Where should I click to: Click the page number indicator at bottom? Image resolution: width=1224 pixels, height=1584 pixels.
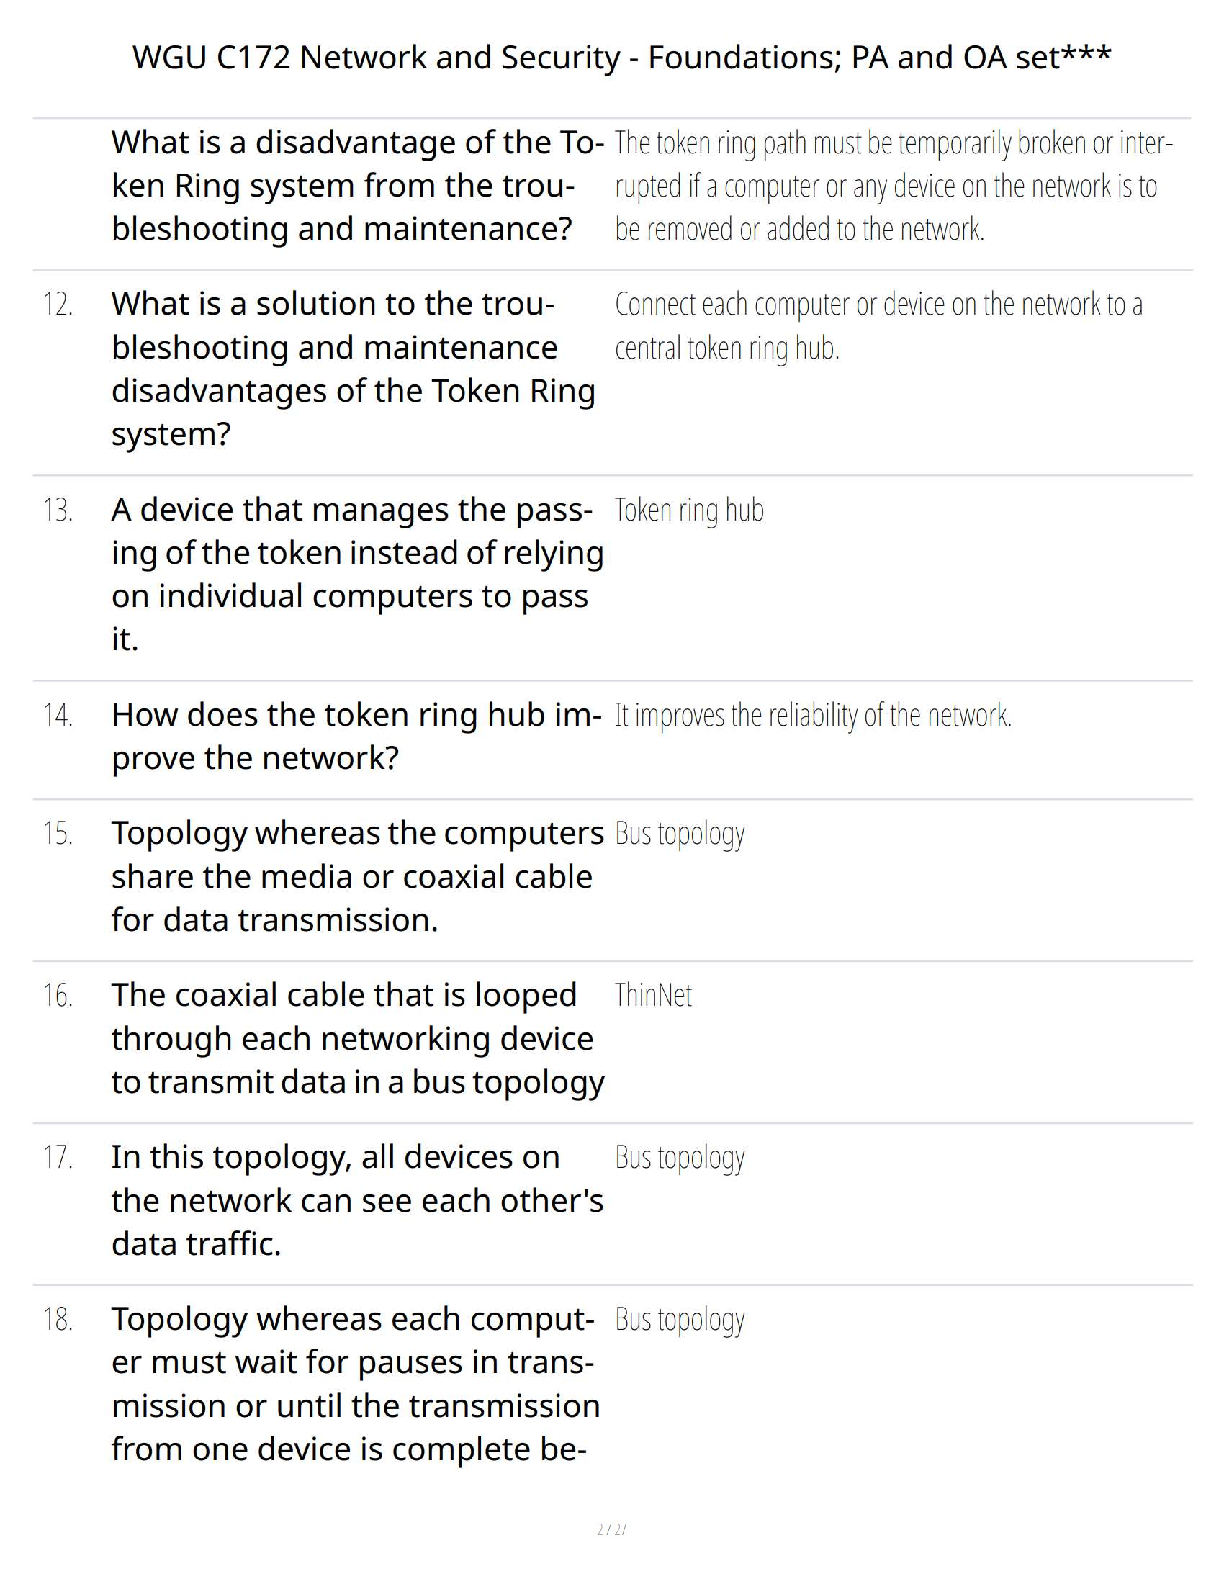(x=611, y=1529)
